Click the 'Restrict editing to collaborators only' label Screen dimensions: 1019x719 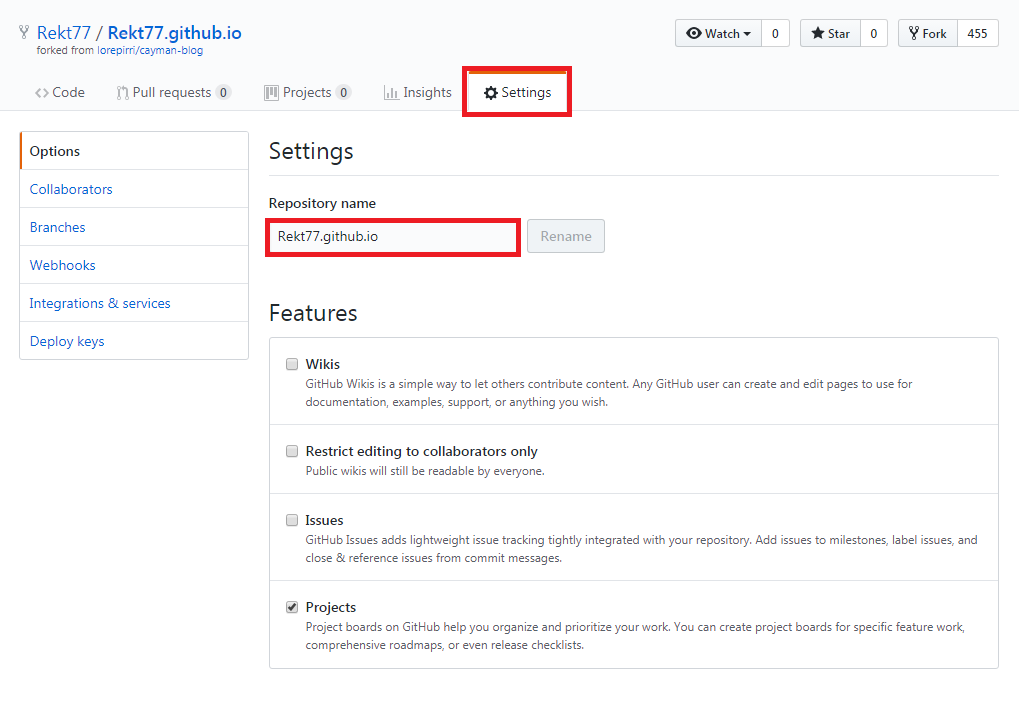tap(421, 451)
